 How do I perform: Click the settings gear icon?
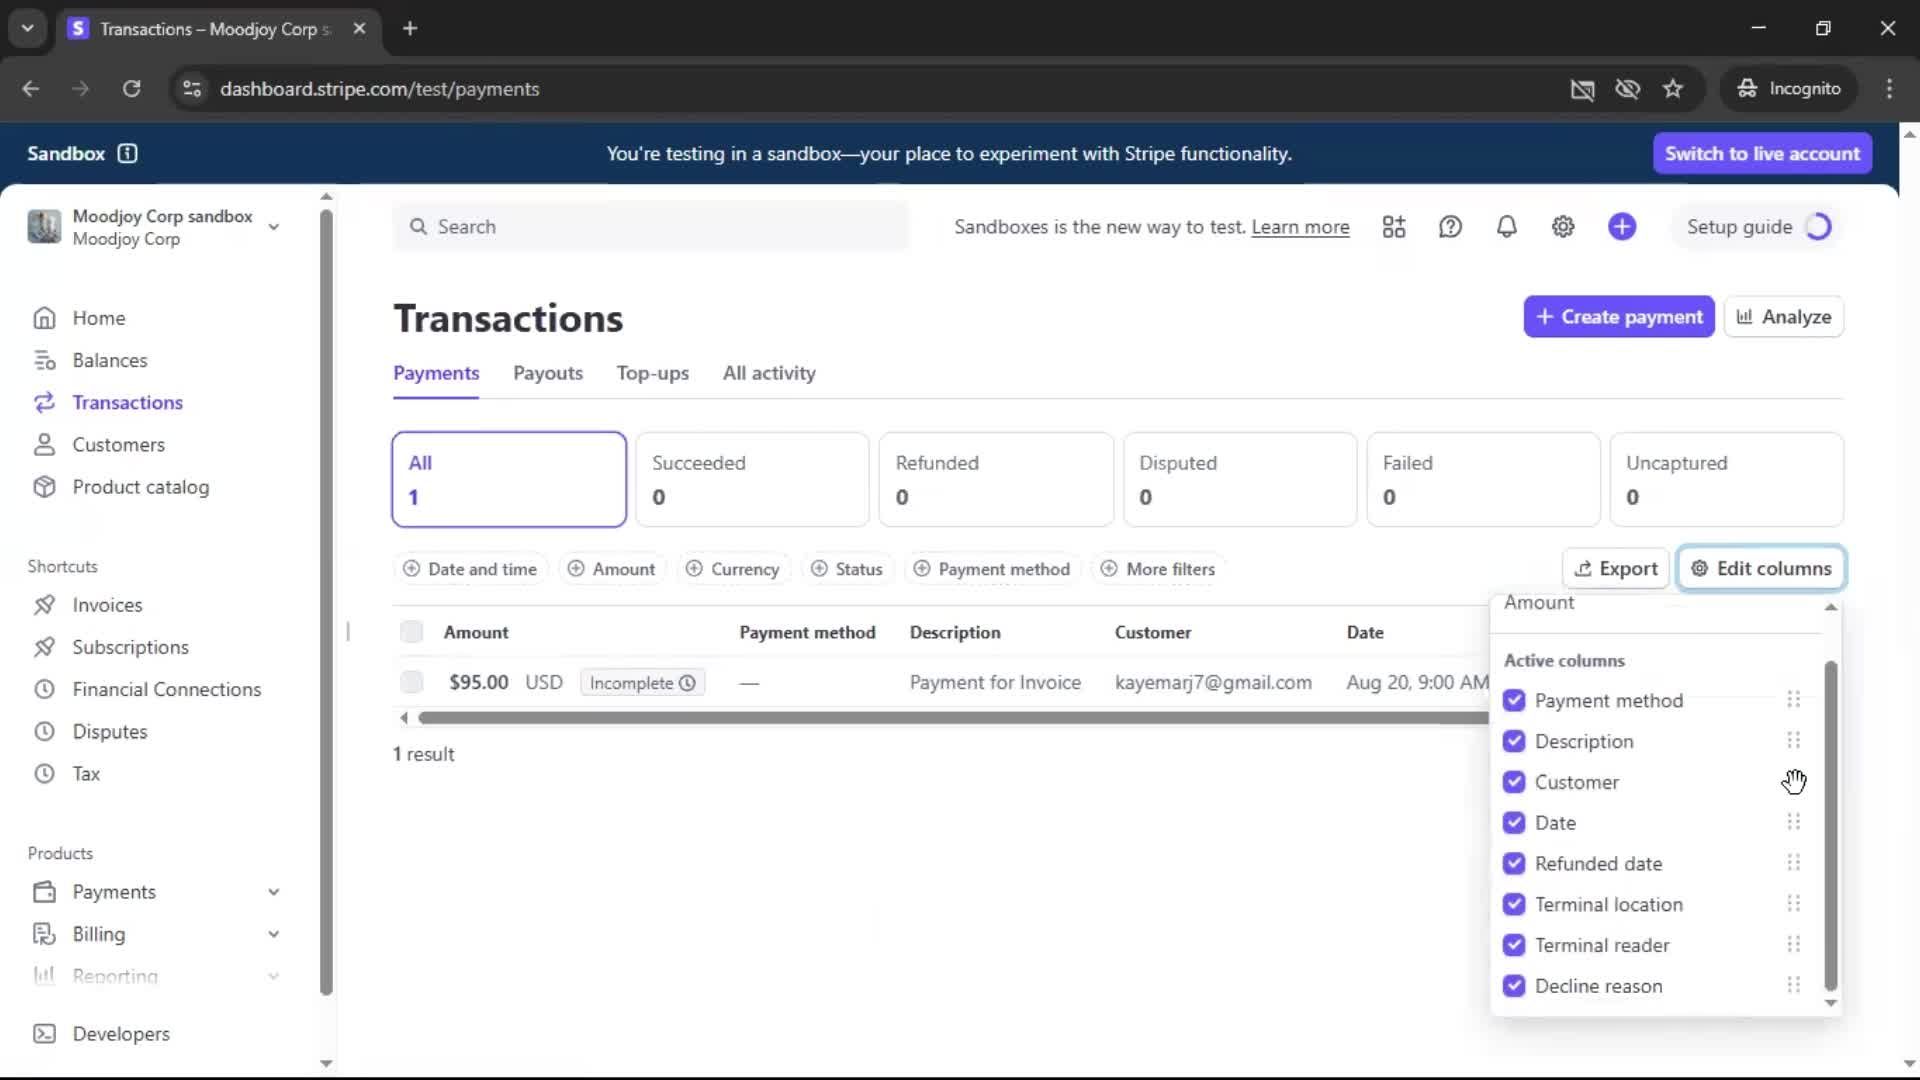1563,227
